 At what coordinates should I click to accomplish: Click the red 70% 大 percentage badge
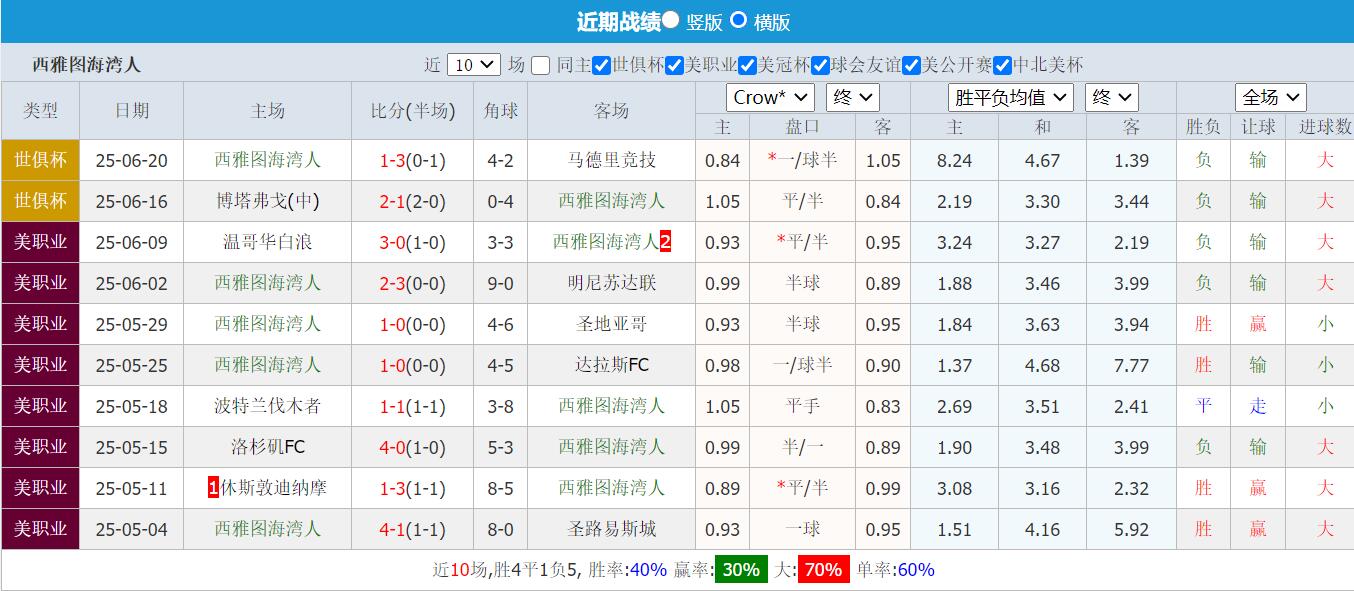(822, 570)
